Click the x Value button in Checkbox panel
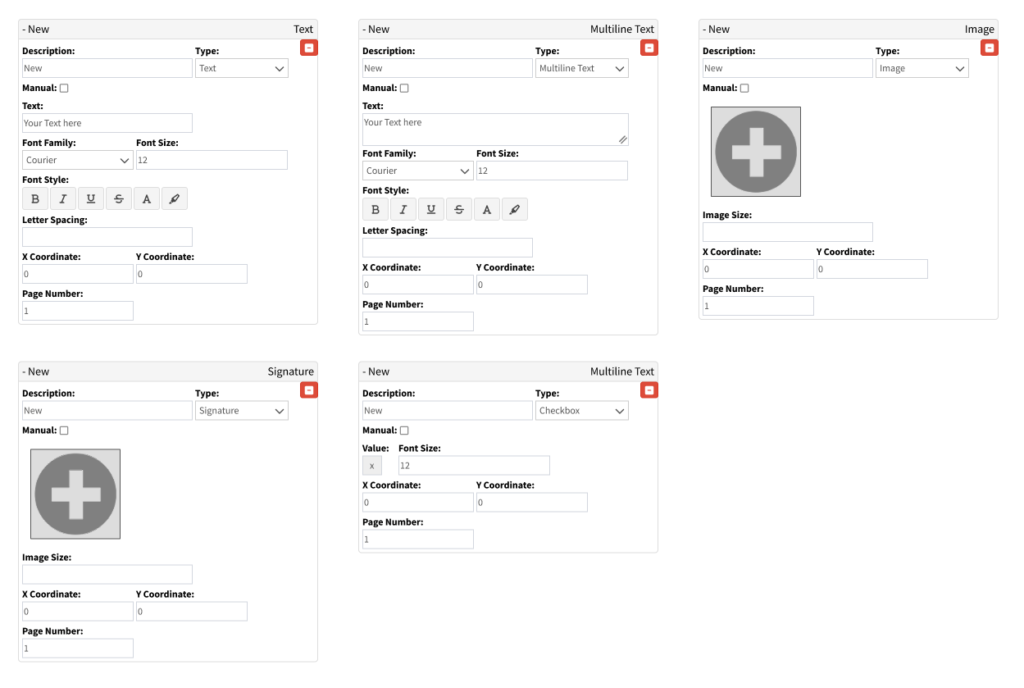The image size is (1024, 688). tap(372, 466)
